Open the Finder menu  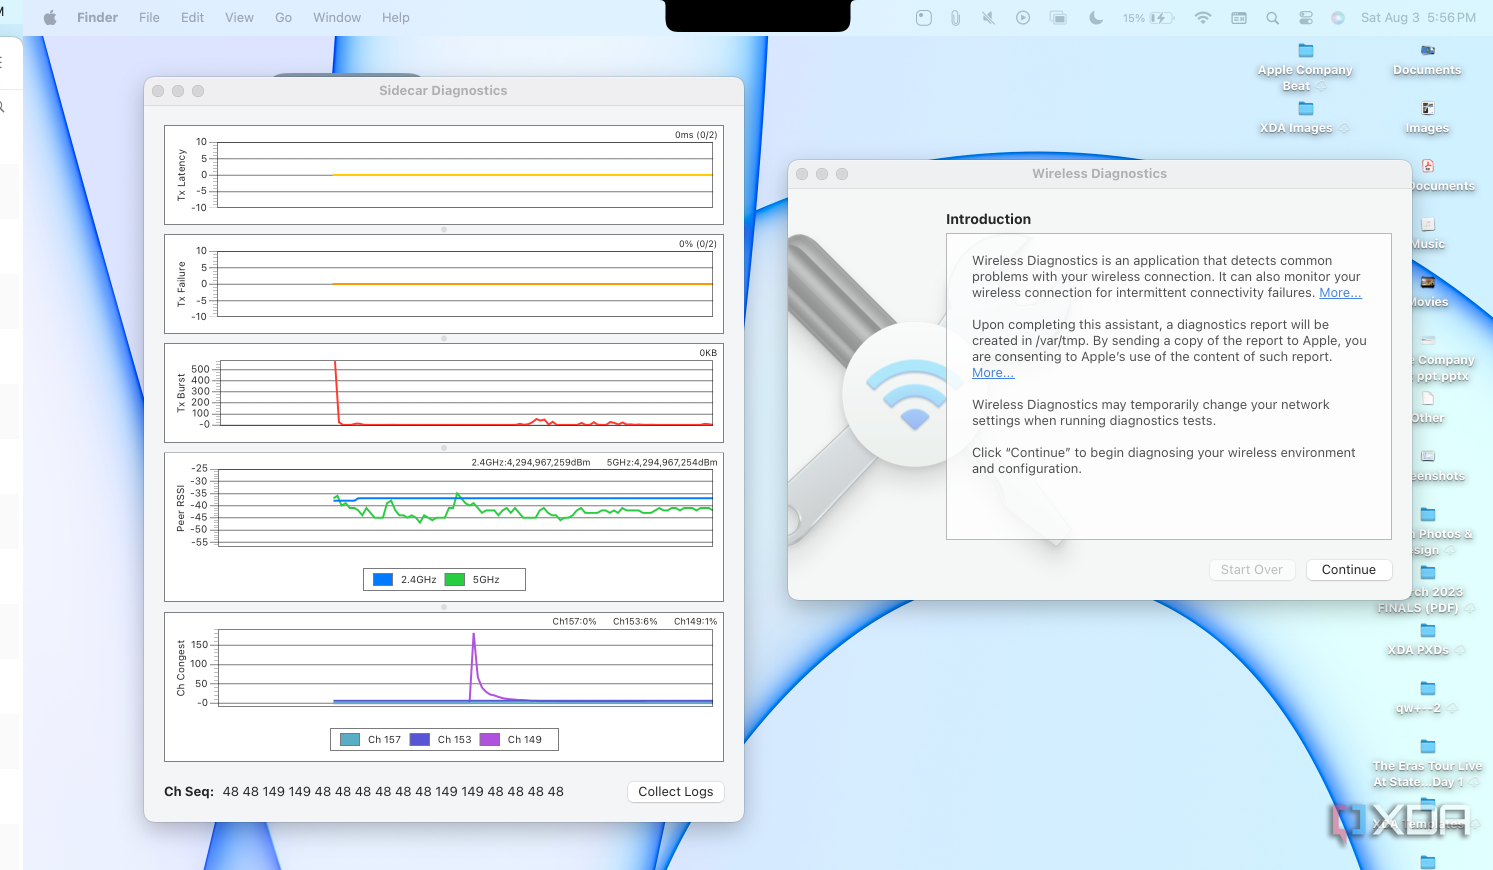tap(97, 18)
